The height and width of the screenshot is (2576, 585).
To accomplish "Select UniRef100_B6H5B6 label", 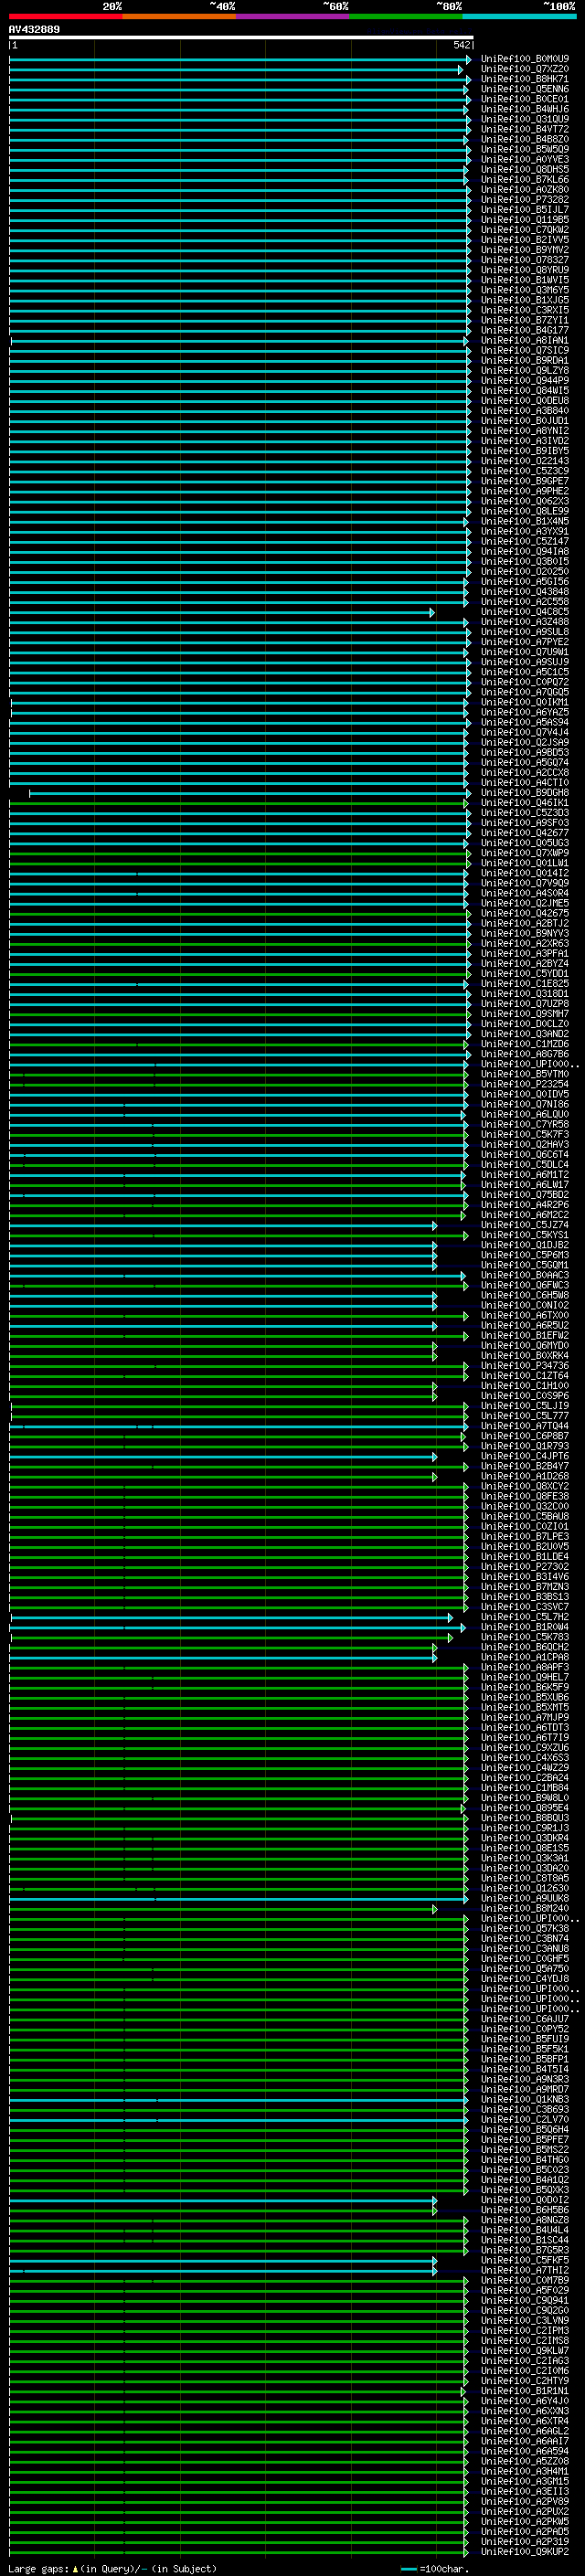I will click(524, 2210).
